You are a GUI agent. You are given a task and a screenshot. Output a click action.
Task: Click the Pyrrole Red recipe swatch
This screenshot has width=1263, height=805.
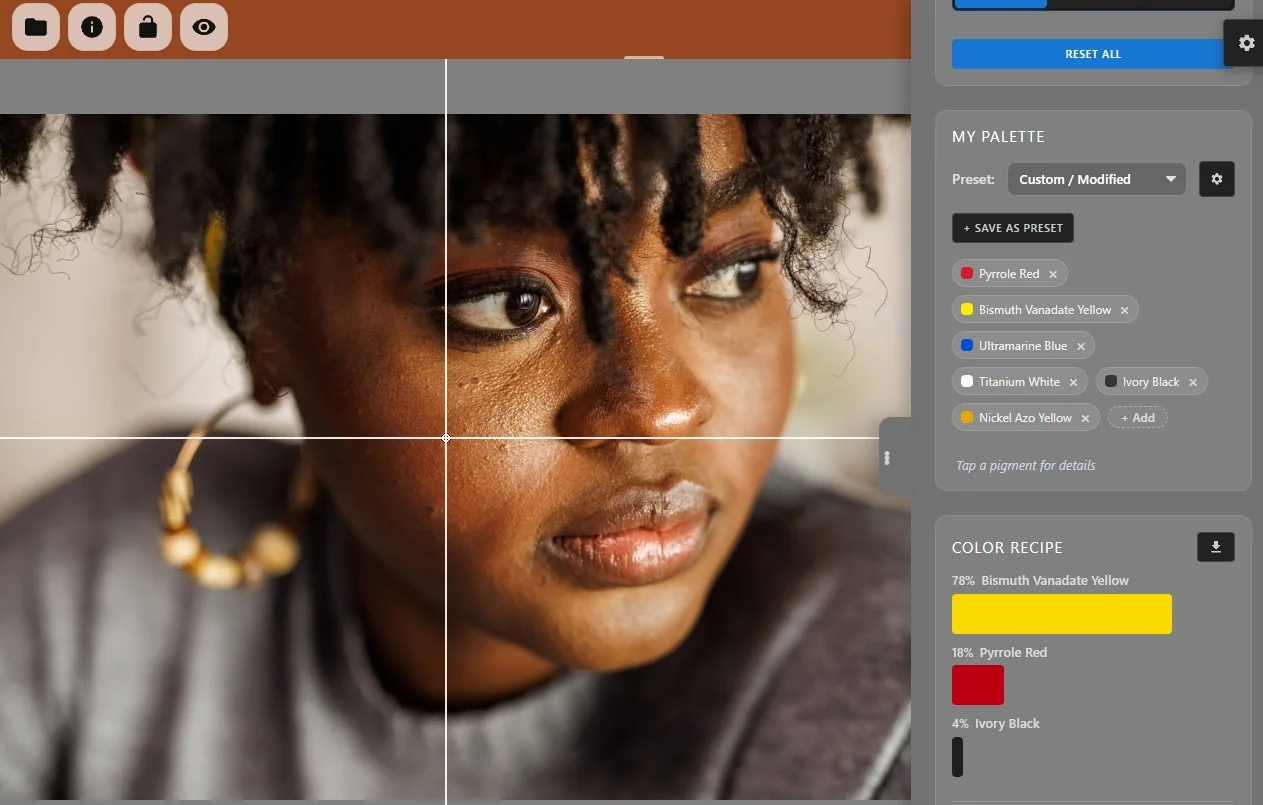pos(977,685)
